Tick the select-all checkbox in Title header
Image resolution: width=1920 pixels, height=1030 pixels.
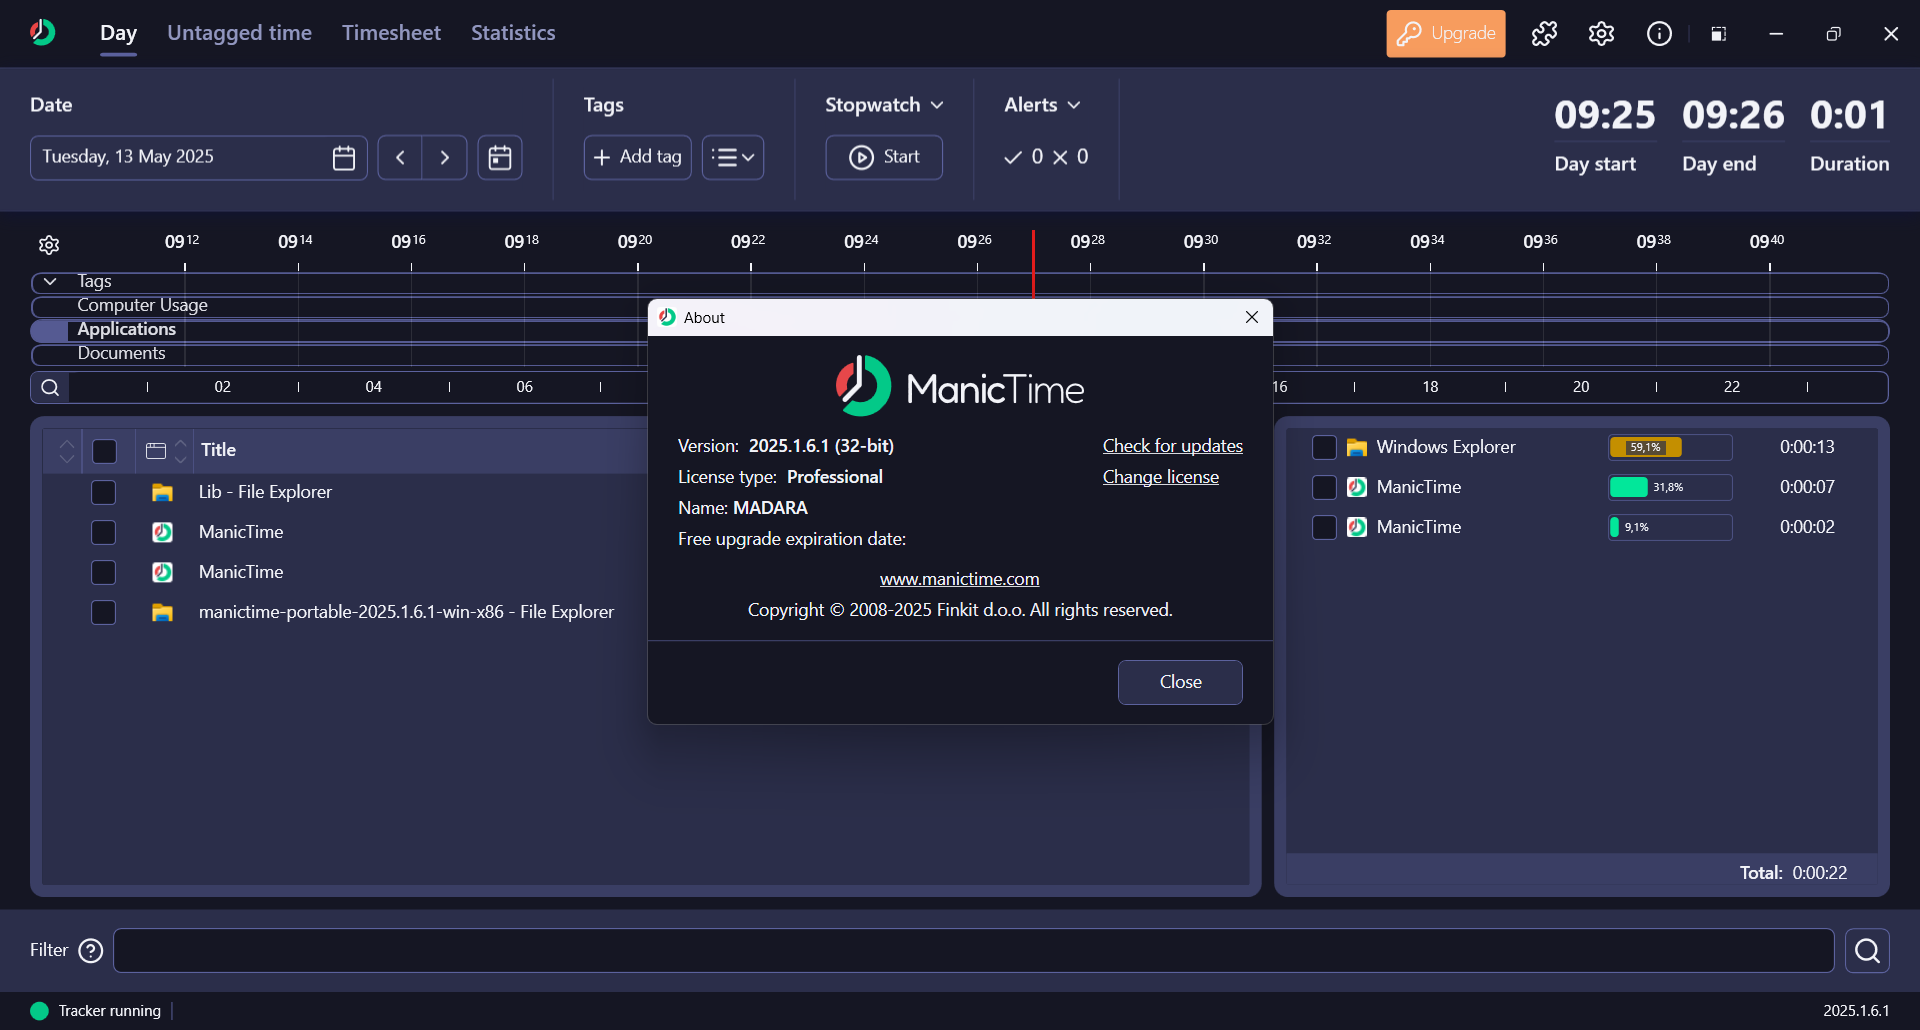pyautogui.click(x=104, y=451)
